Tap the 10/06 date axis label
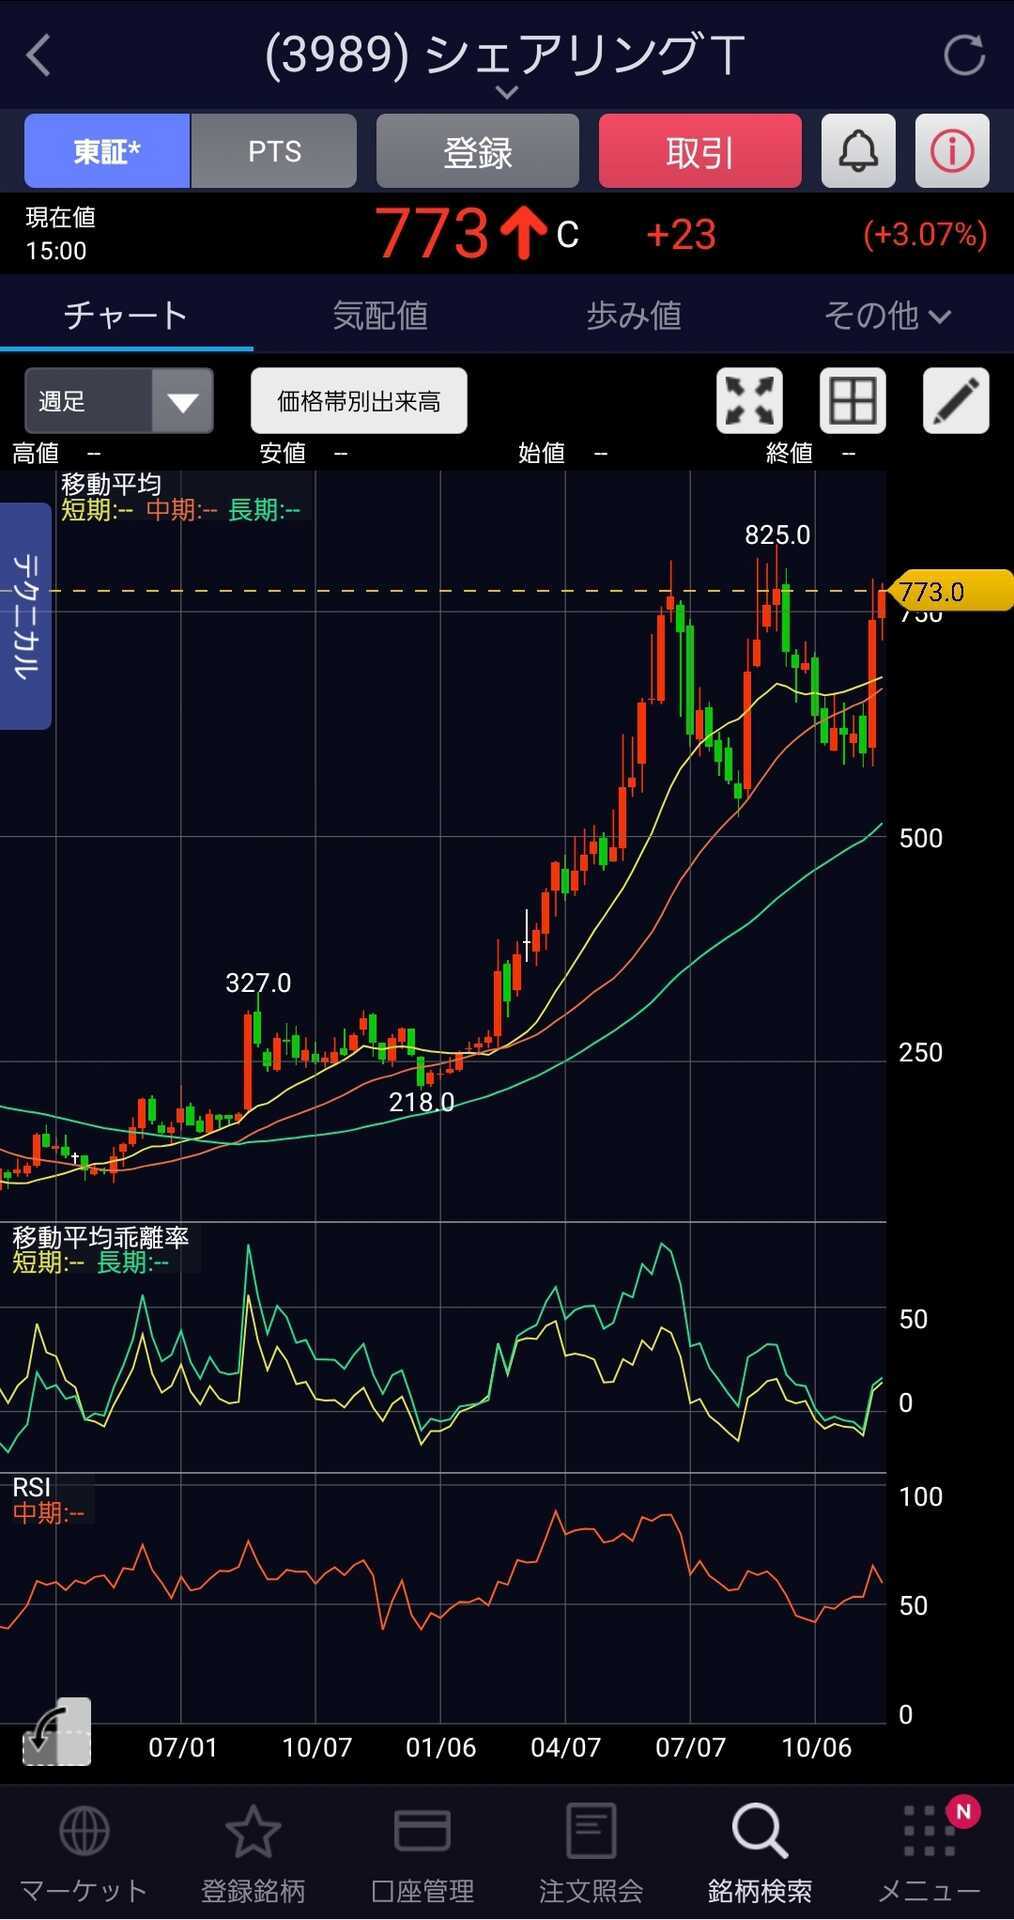 816,1747
